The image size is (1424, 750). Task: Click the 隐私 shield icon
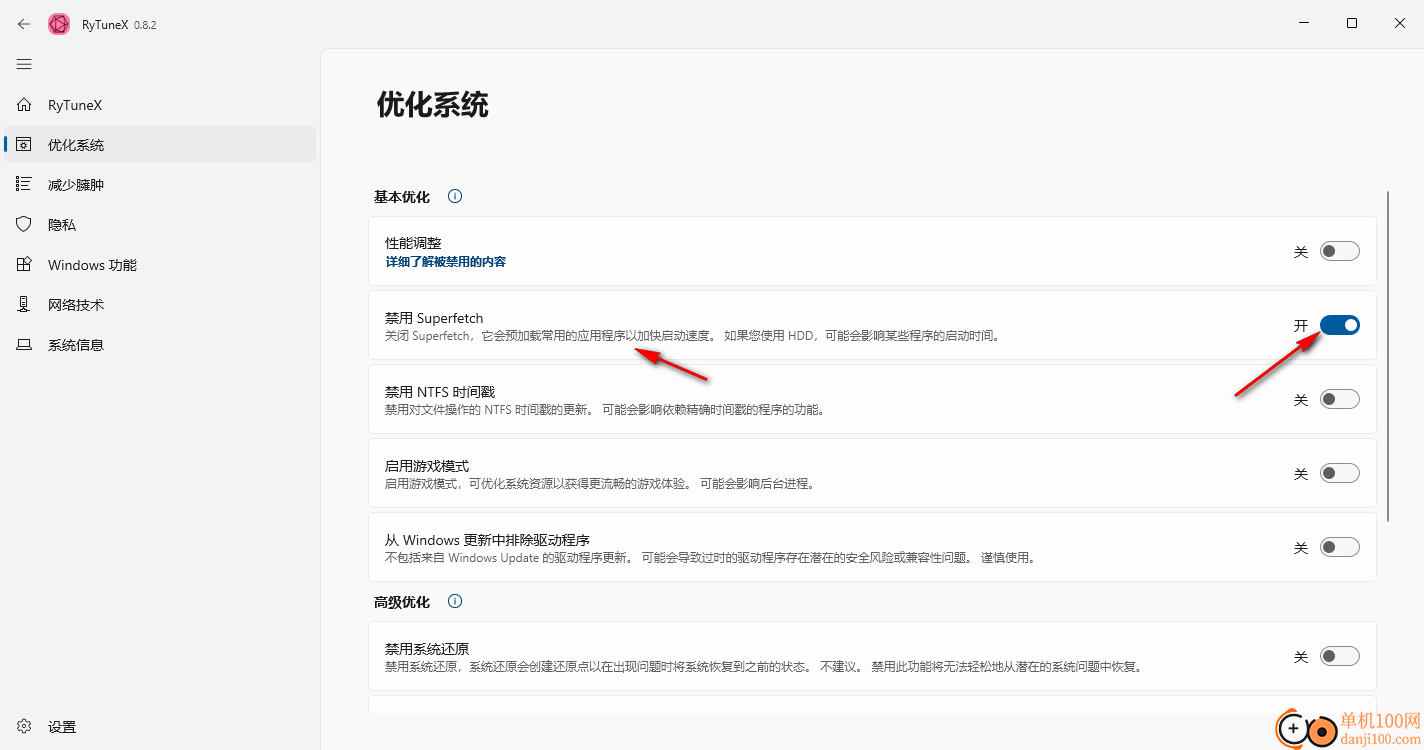point(24,225)
